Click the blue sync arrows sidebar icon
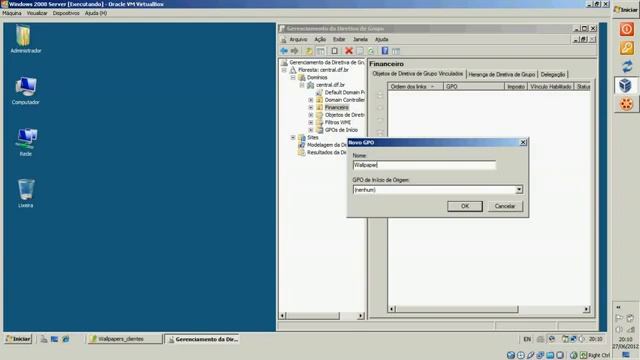640x360 pixels. coord(627,67)
